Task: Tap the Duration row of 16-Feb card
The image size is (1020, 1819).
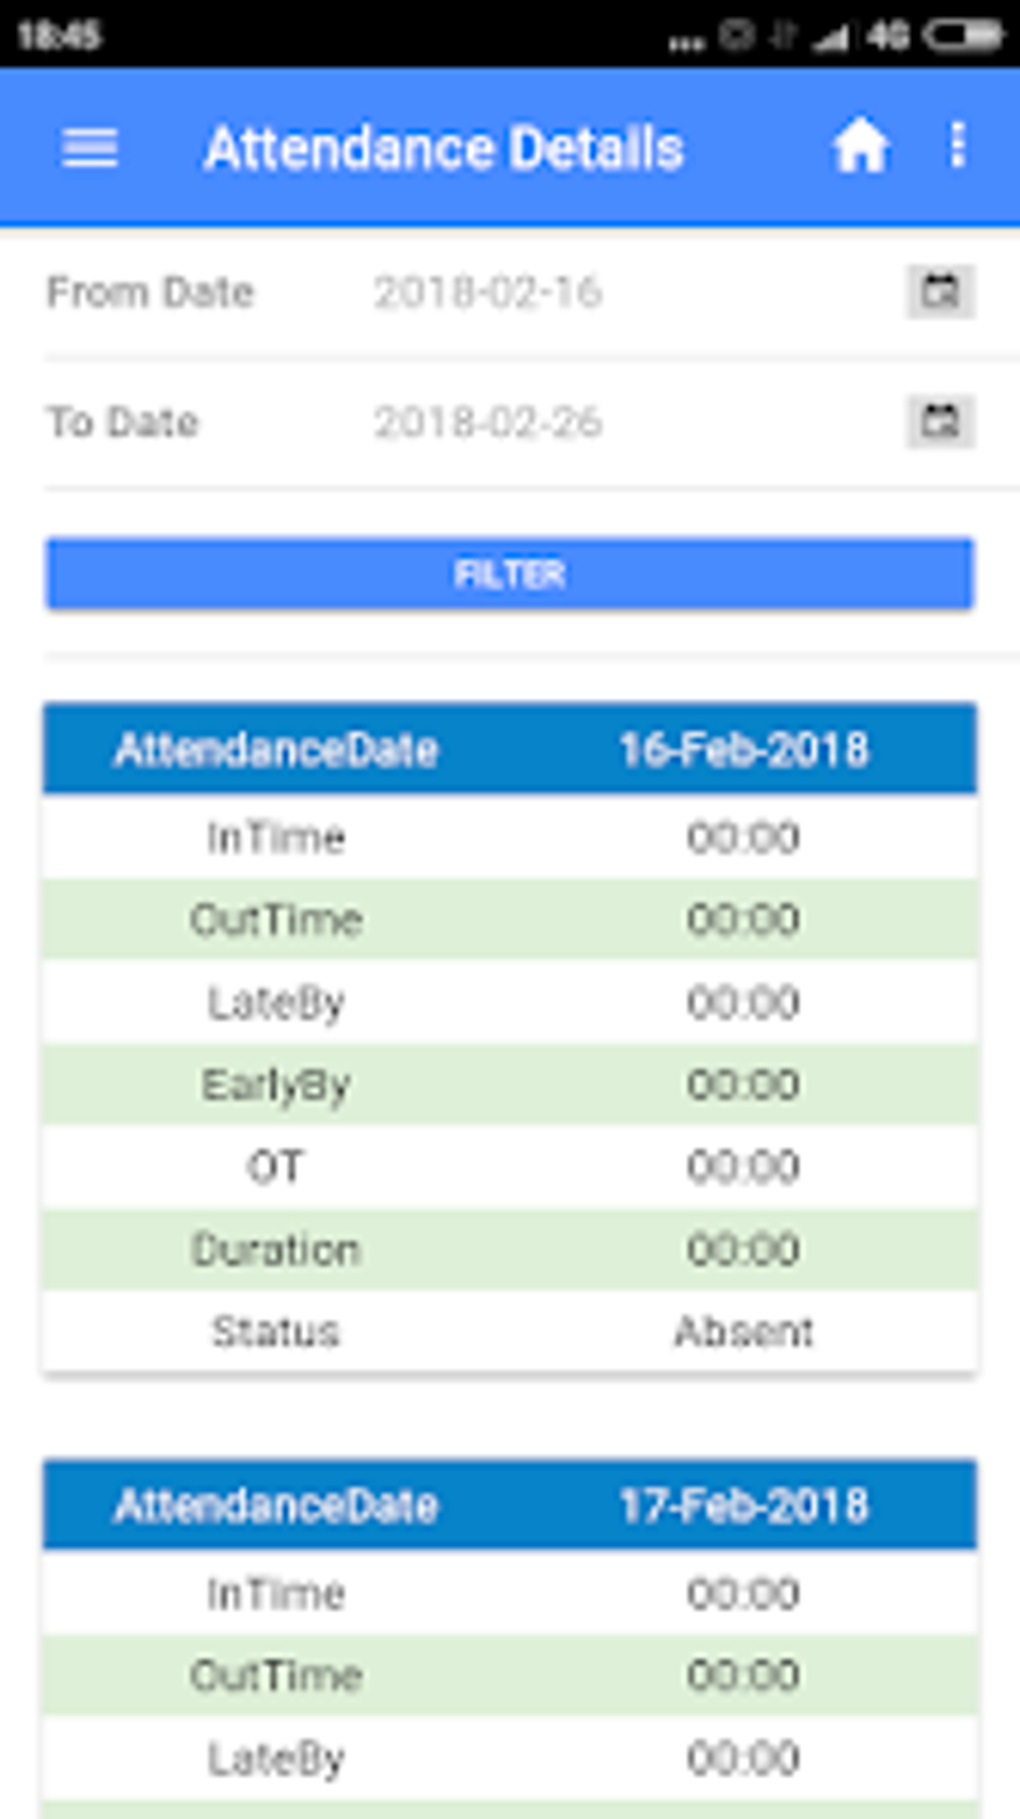Action: click(510, 1249)
